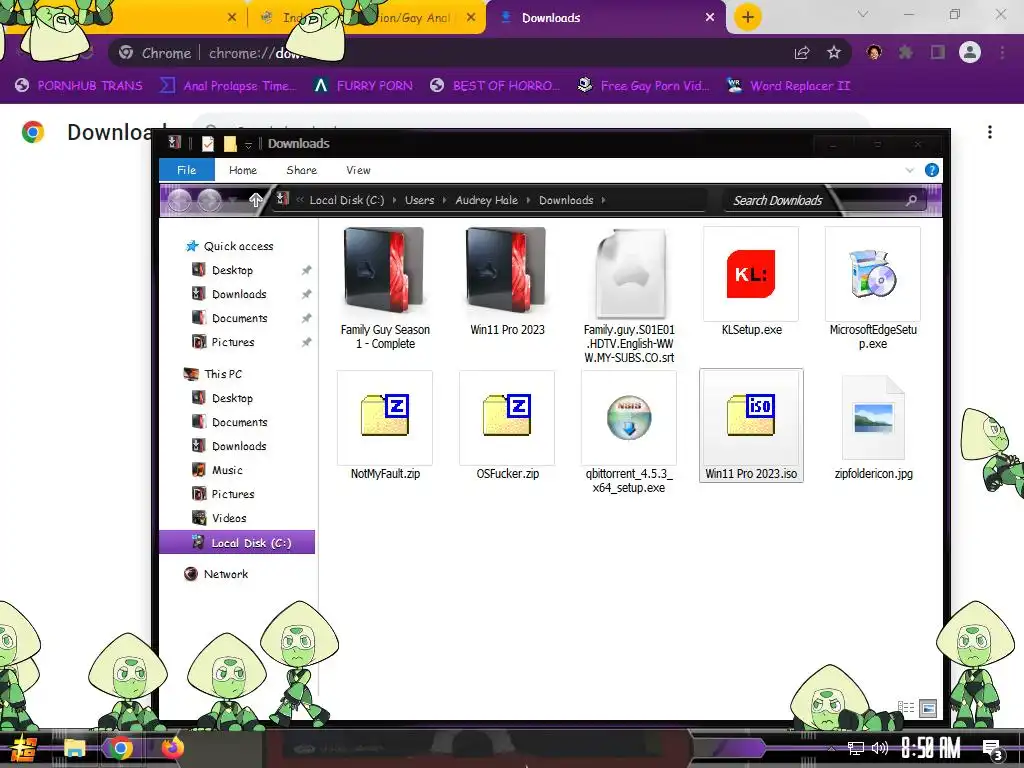Go back in Explorer navigation
This screenshot has width=1024, height=768.
[x=180, y=200]
